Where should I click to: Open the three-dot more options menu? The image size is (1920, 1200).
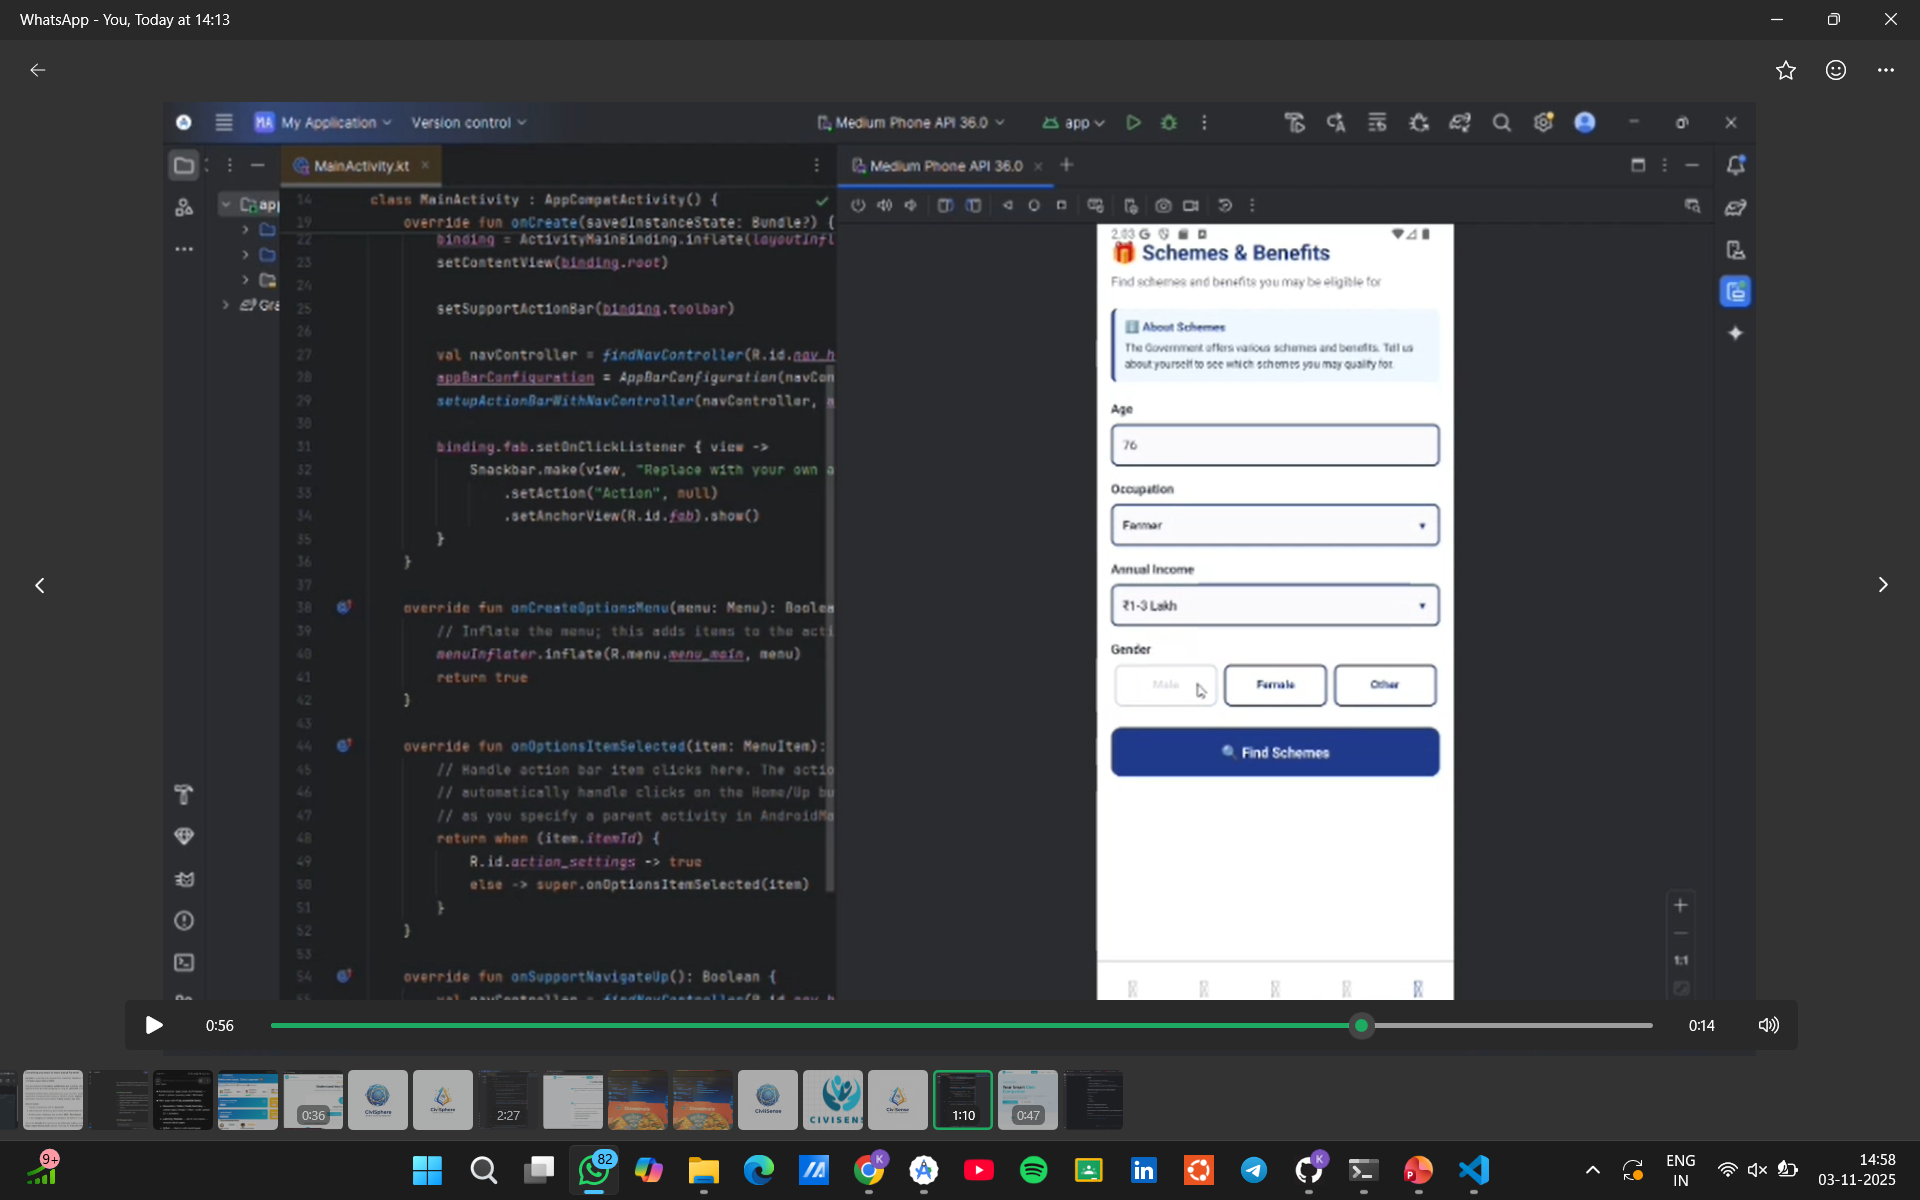[1886, 70]
